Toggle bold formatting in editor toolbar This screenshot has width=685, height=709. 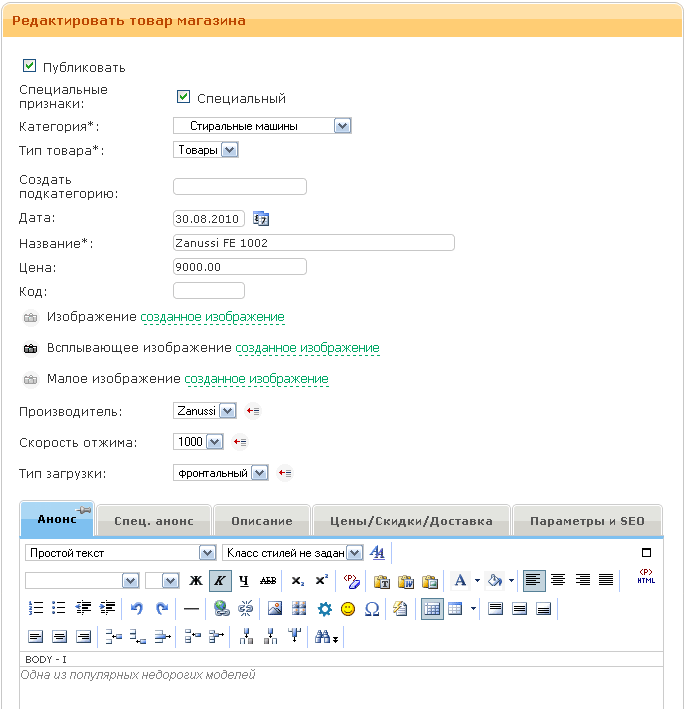(196, 580)
